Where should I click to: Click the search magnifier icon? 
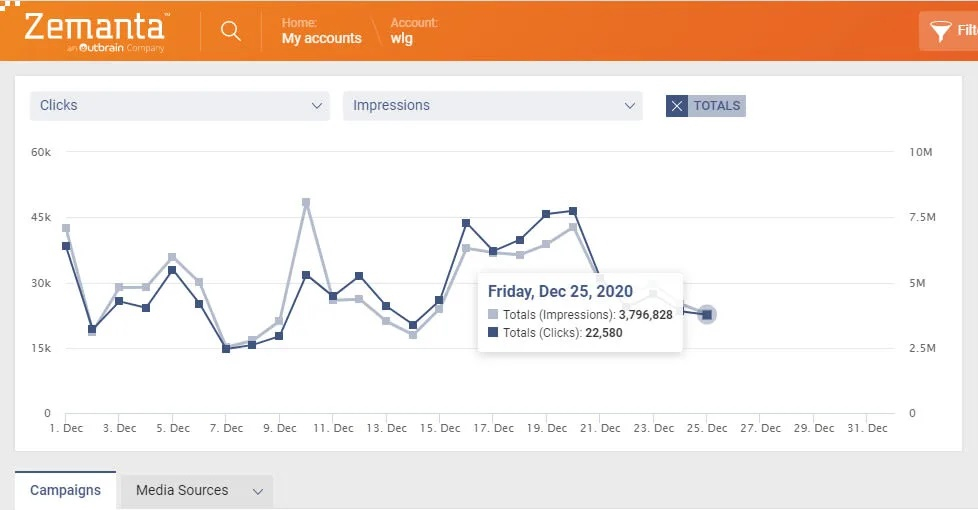[231, 31]
